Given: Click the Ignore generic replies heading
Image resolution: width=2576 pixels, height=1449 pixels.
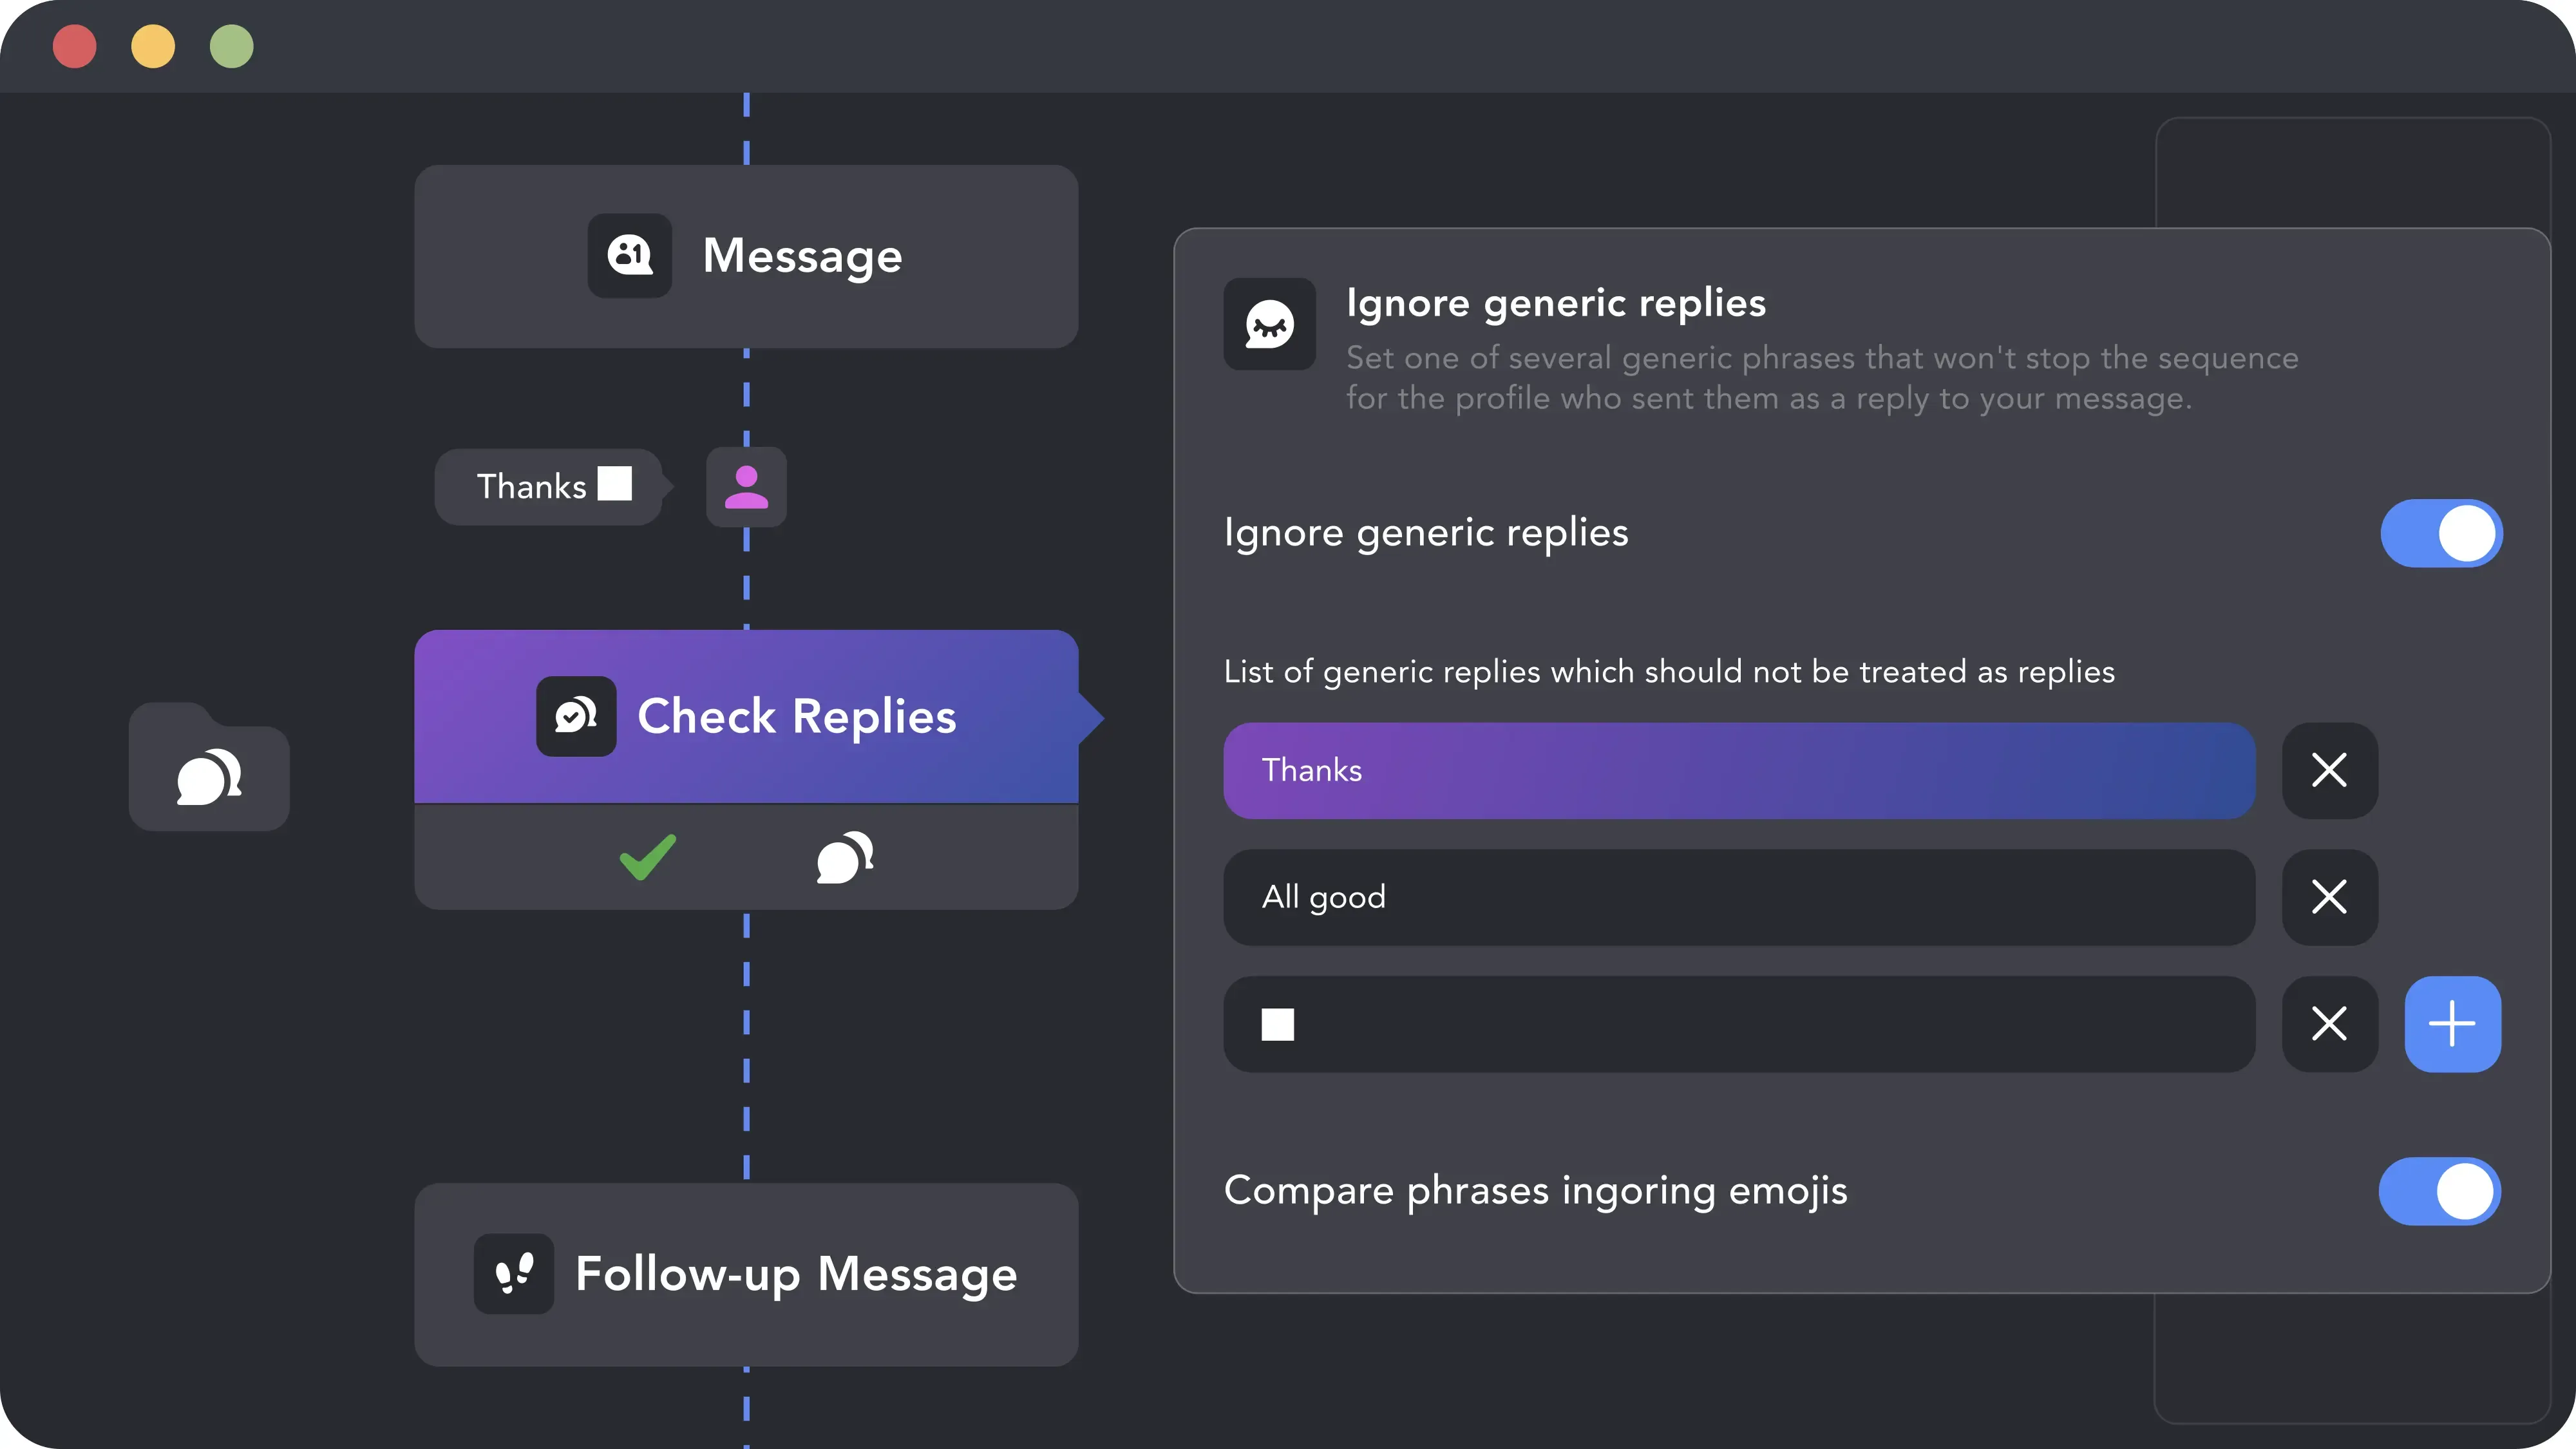Looking at the screenshot, I should tap(1556, 303).
